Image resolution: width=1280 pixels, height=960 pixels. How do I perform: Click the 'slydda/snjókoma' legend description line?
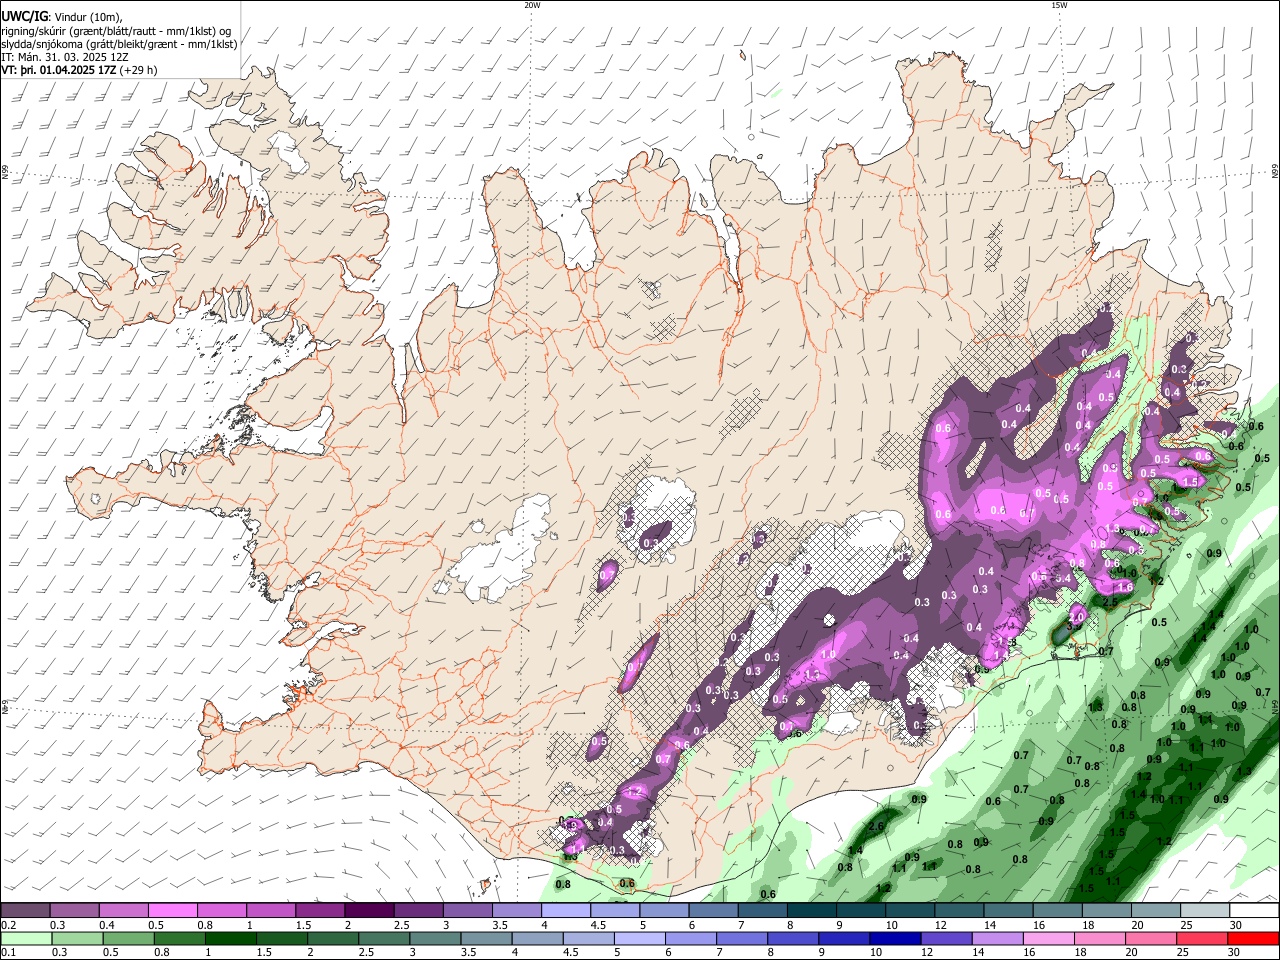click(119, 44)
